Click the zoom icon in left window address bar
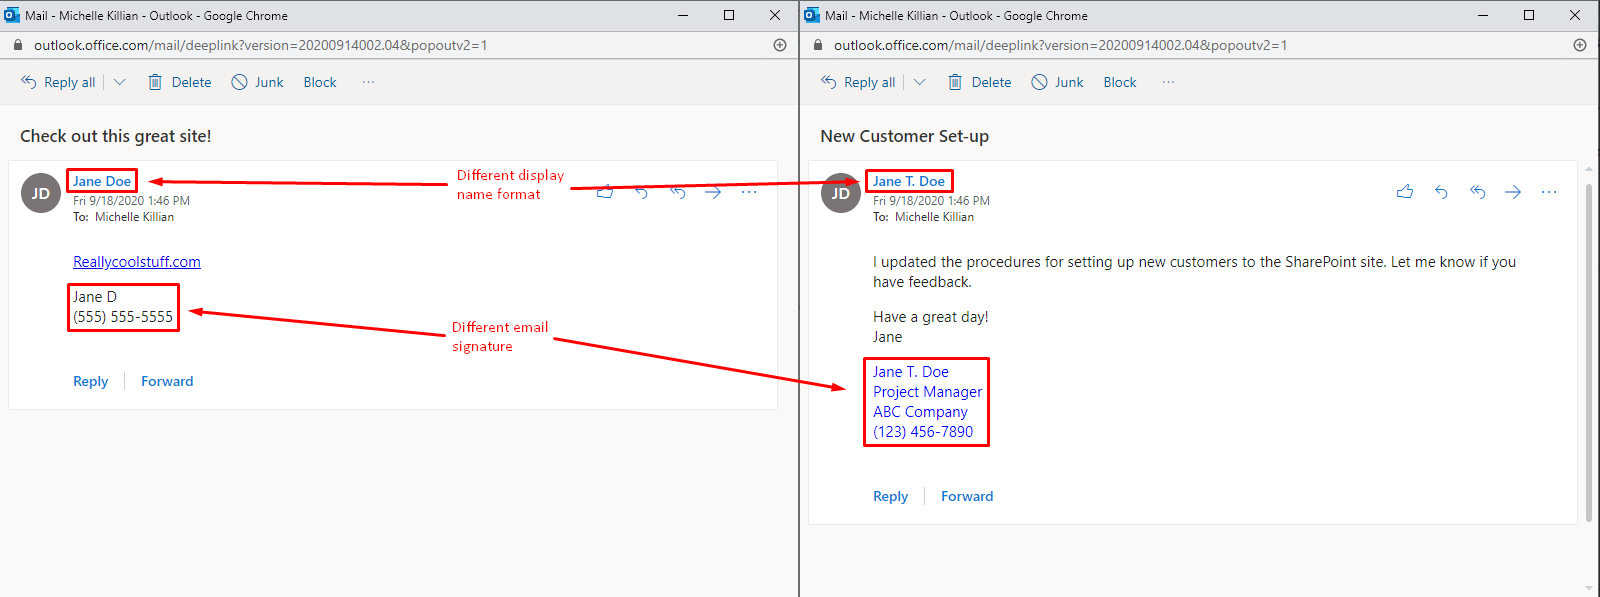This screenshot has height=597, width=1600. click(x=780, y=45)
